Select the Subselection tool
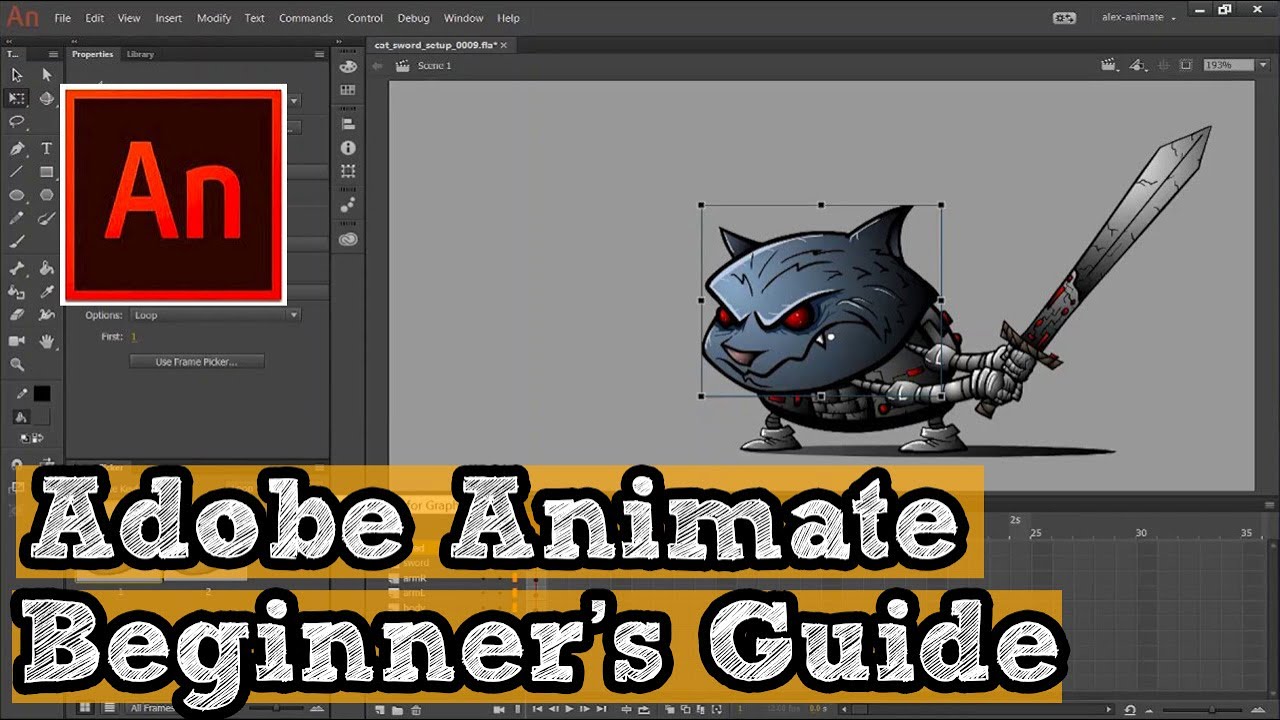 click(x=46, y=75)
